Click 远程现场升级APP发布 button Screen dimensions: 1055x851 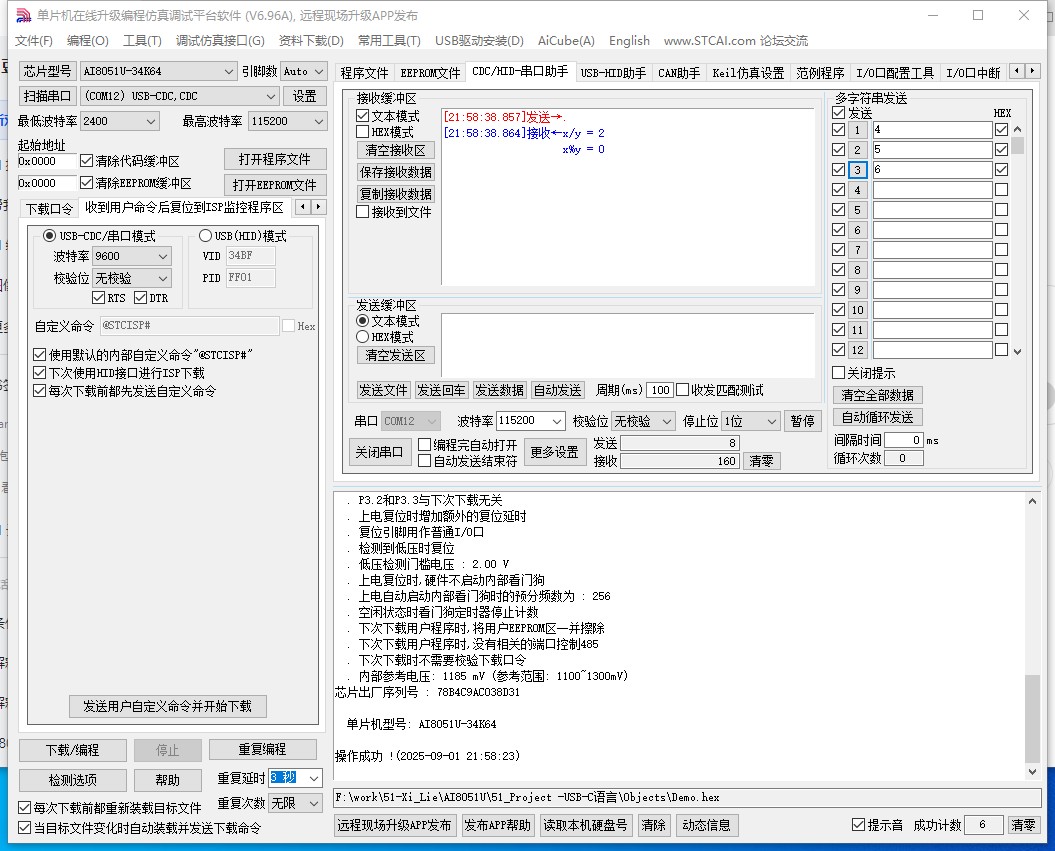pos(394,825)
